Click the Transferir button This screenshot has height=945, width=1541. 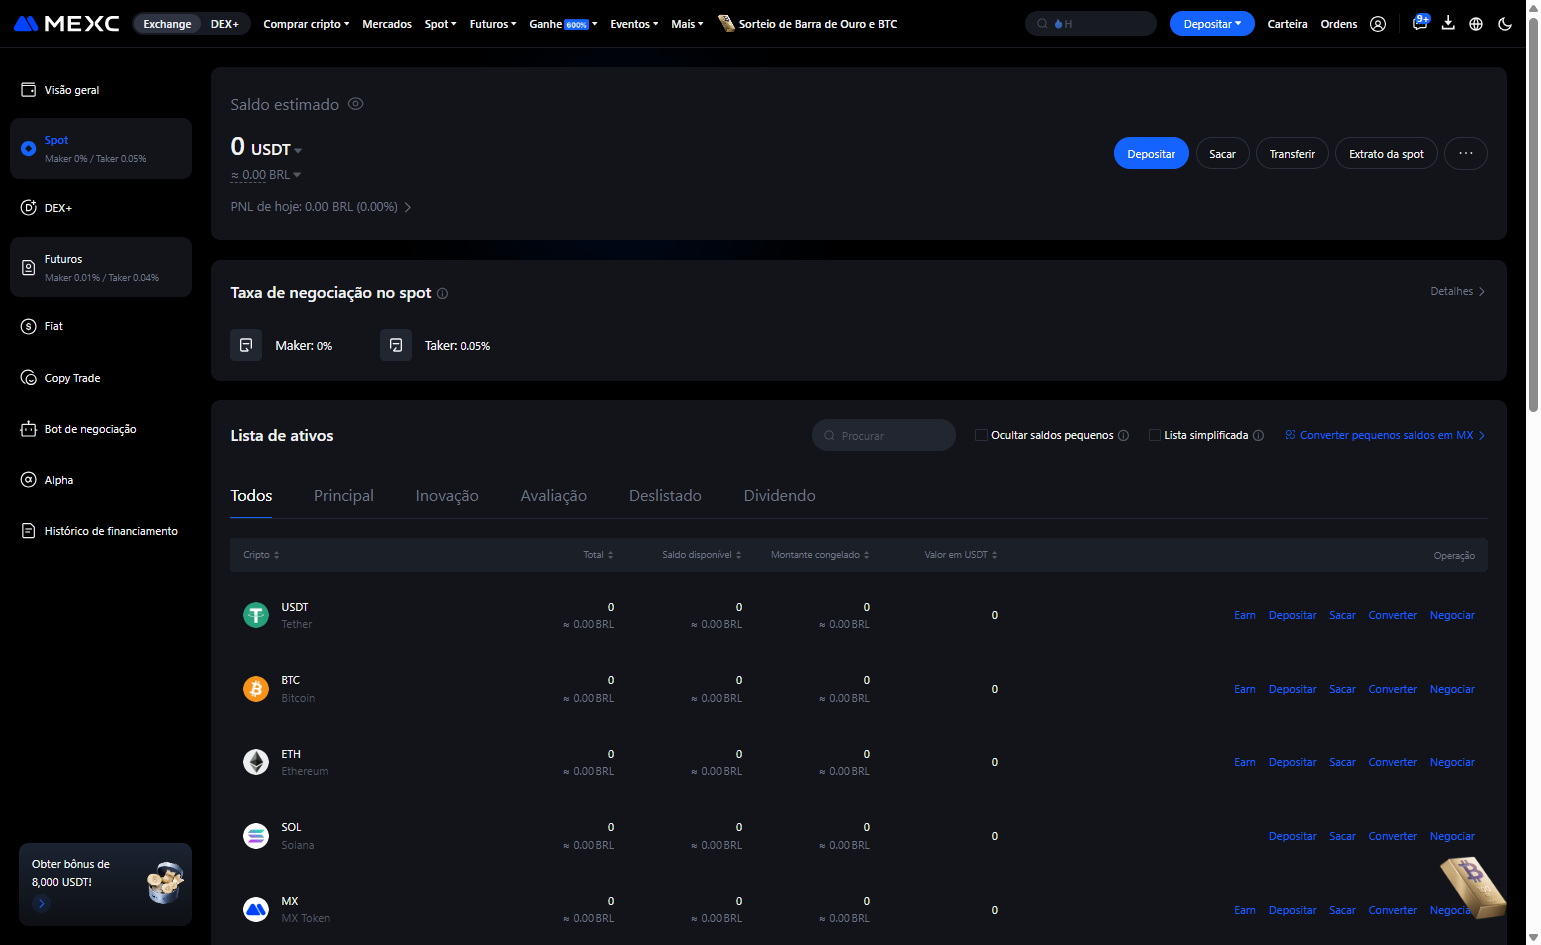click(1292, 153)
